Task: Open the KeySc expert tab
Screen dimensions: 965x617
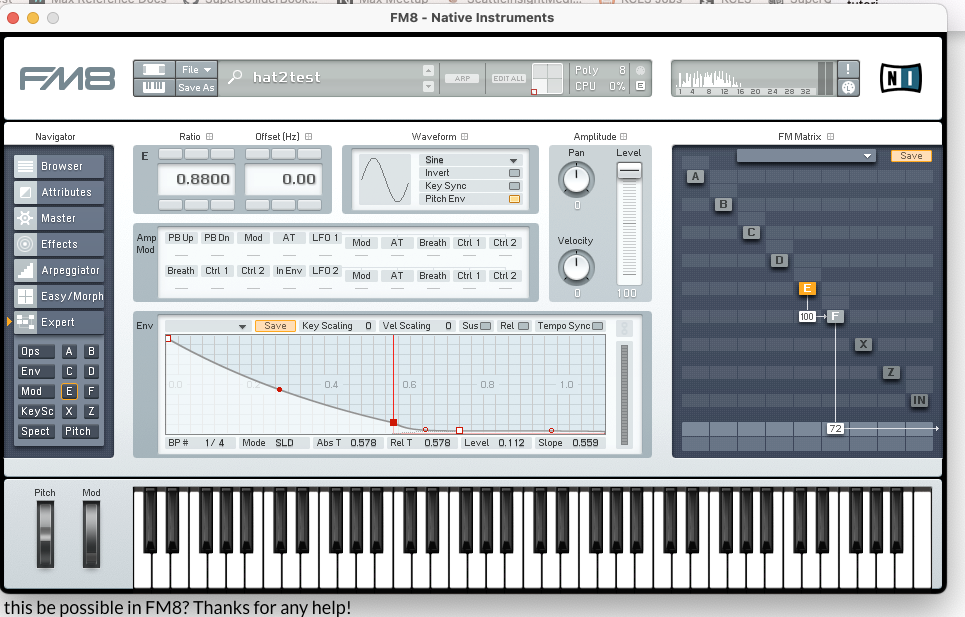Action: click(x=36, y=411)
